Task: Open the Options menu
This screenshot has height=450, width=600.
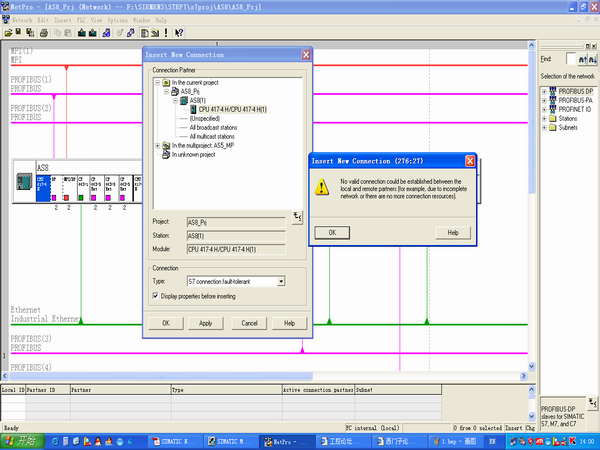Action: coord(117,20)
